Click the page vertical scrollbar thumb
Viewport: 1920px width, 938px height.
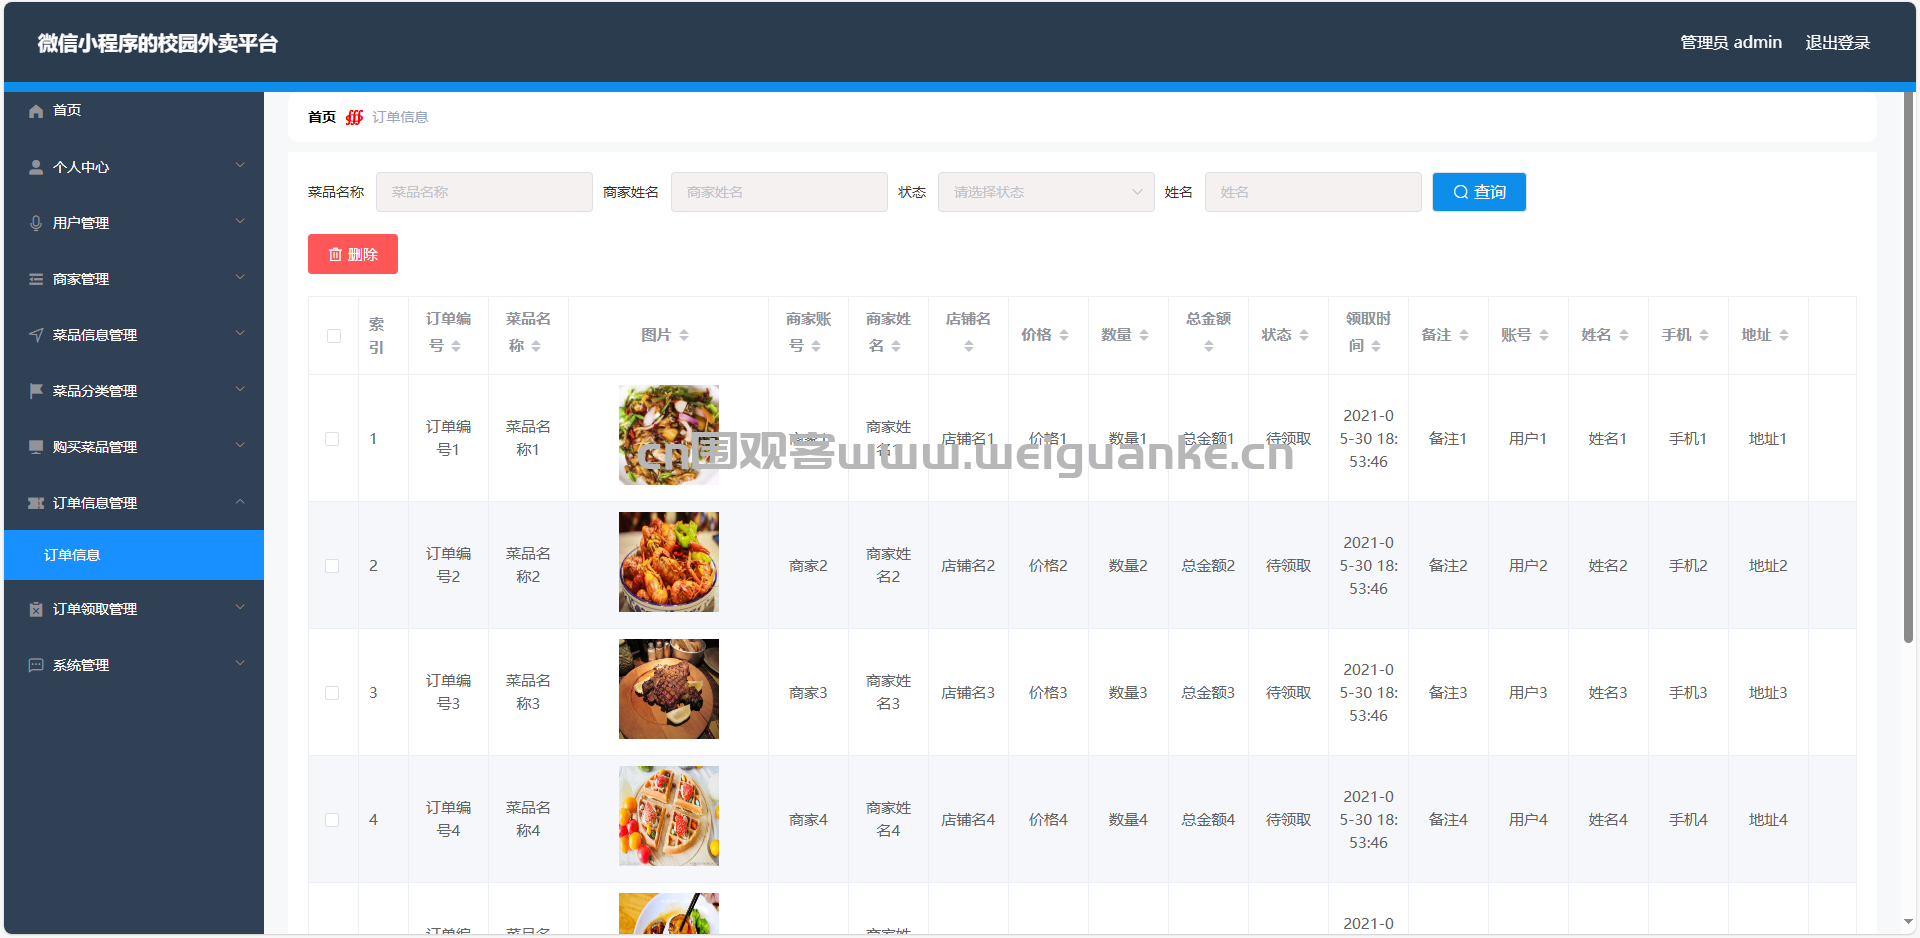point(1908,367)
